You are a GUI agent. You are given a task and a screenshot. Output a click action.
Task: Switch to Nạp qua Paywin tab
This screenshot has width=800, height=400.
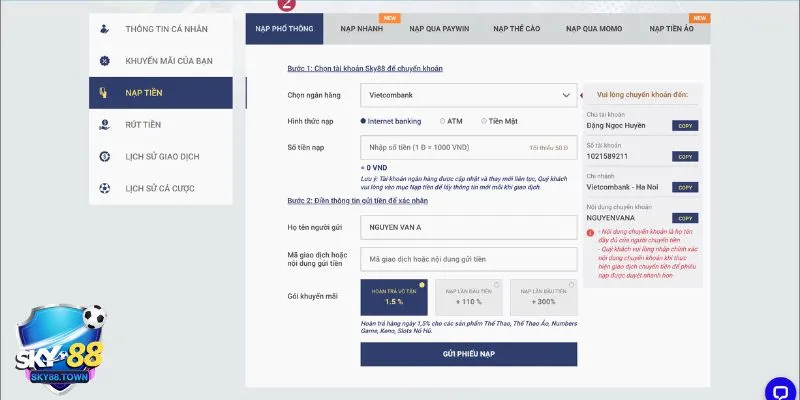pyautogui.click(x=439, y=29)
